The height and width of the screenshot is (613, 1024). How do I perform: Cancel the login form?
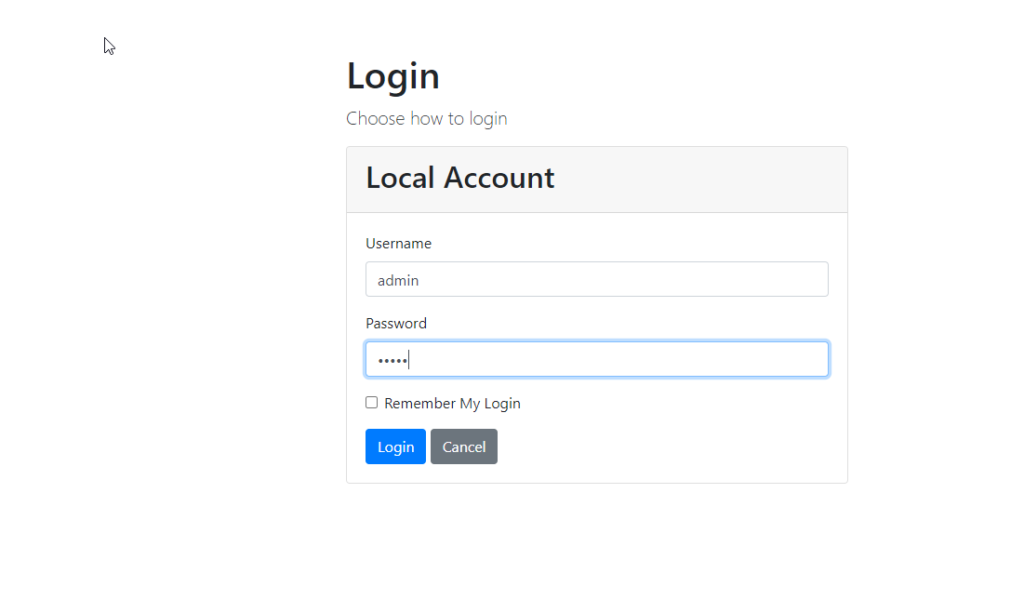pyautogui.click(x=464, y=447)
